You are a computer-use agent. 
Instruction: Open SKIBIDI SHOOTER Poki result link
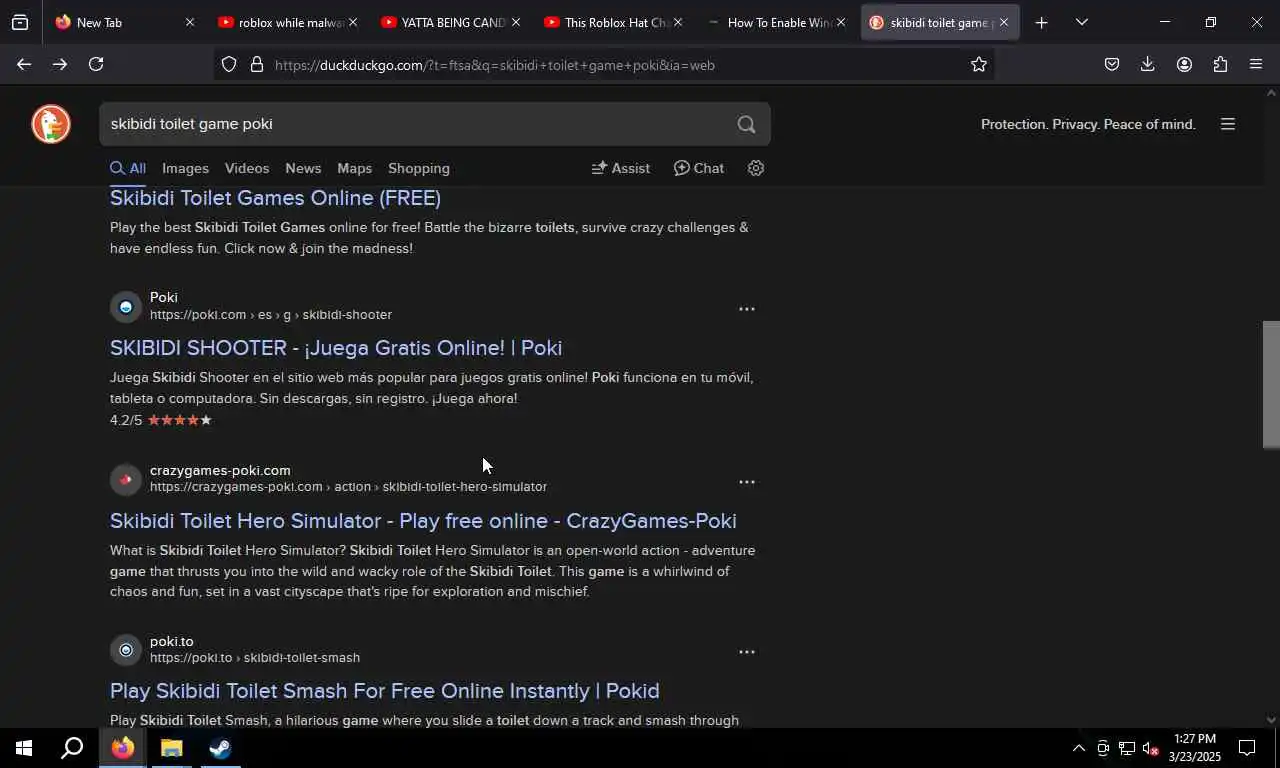(336, 347)
